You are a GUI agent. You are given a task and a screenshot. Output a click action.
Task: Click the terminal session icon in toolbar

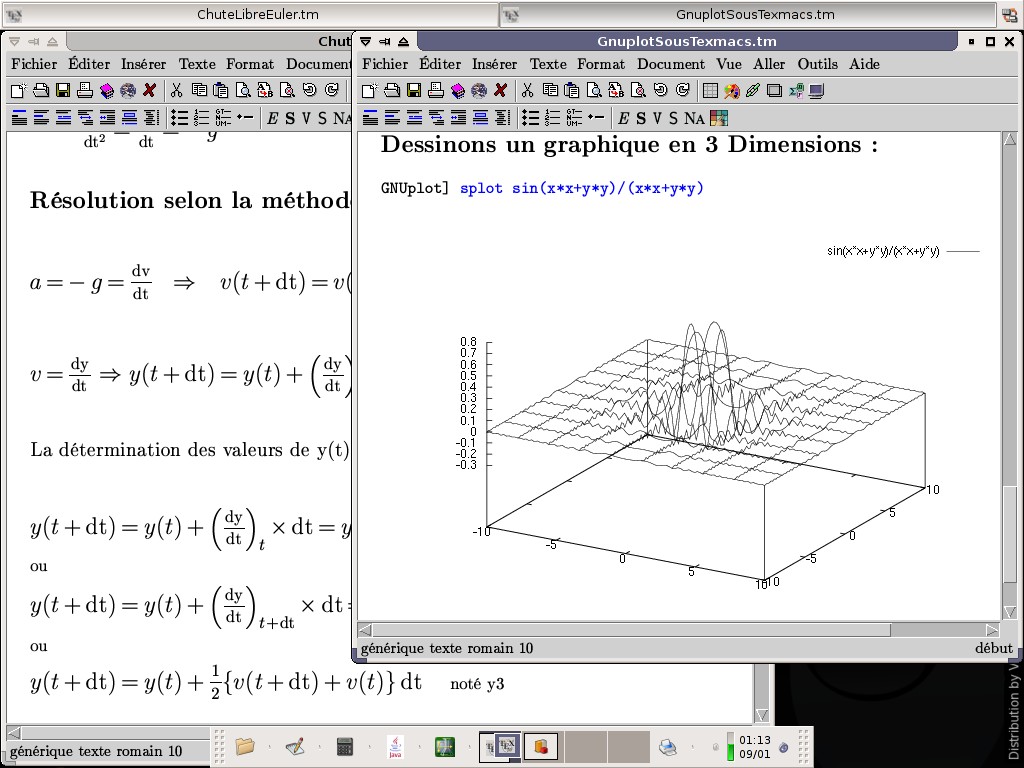point(816,91)
